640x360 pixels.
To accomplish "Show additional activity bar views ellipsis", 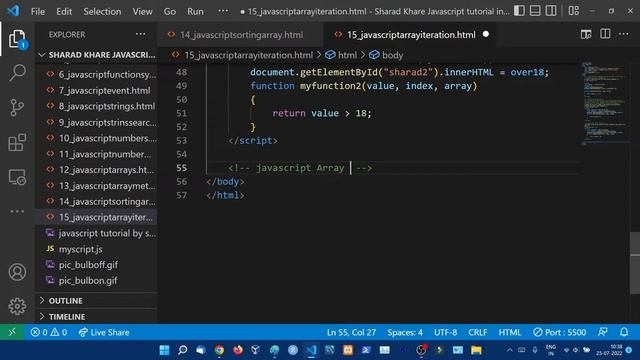I will (x=17, y=211).
